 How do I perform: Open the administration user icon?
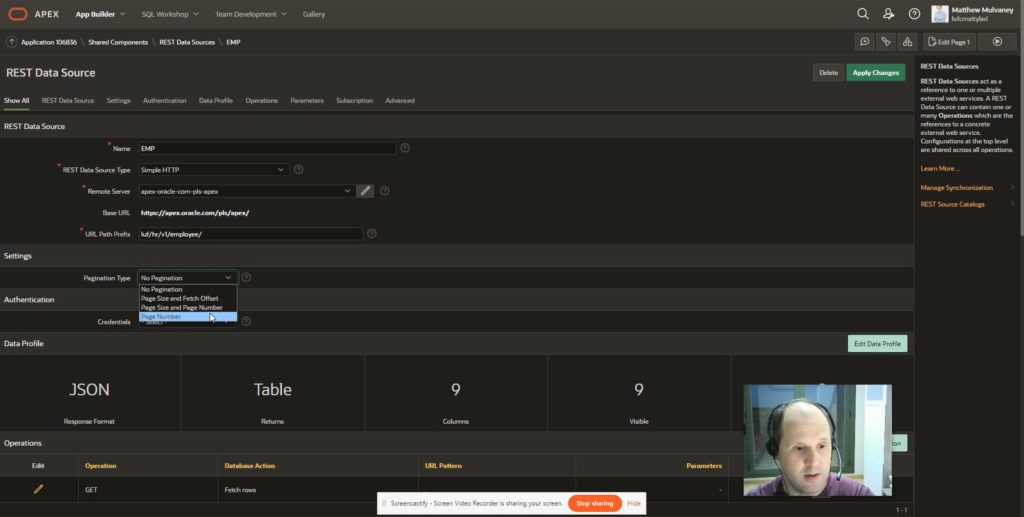pos(889,14)
